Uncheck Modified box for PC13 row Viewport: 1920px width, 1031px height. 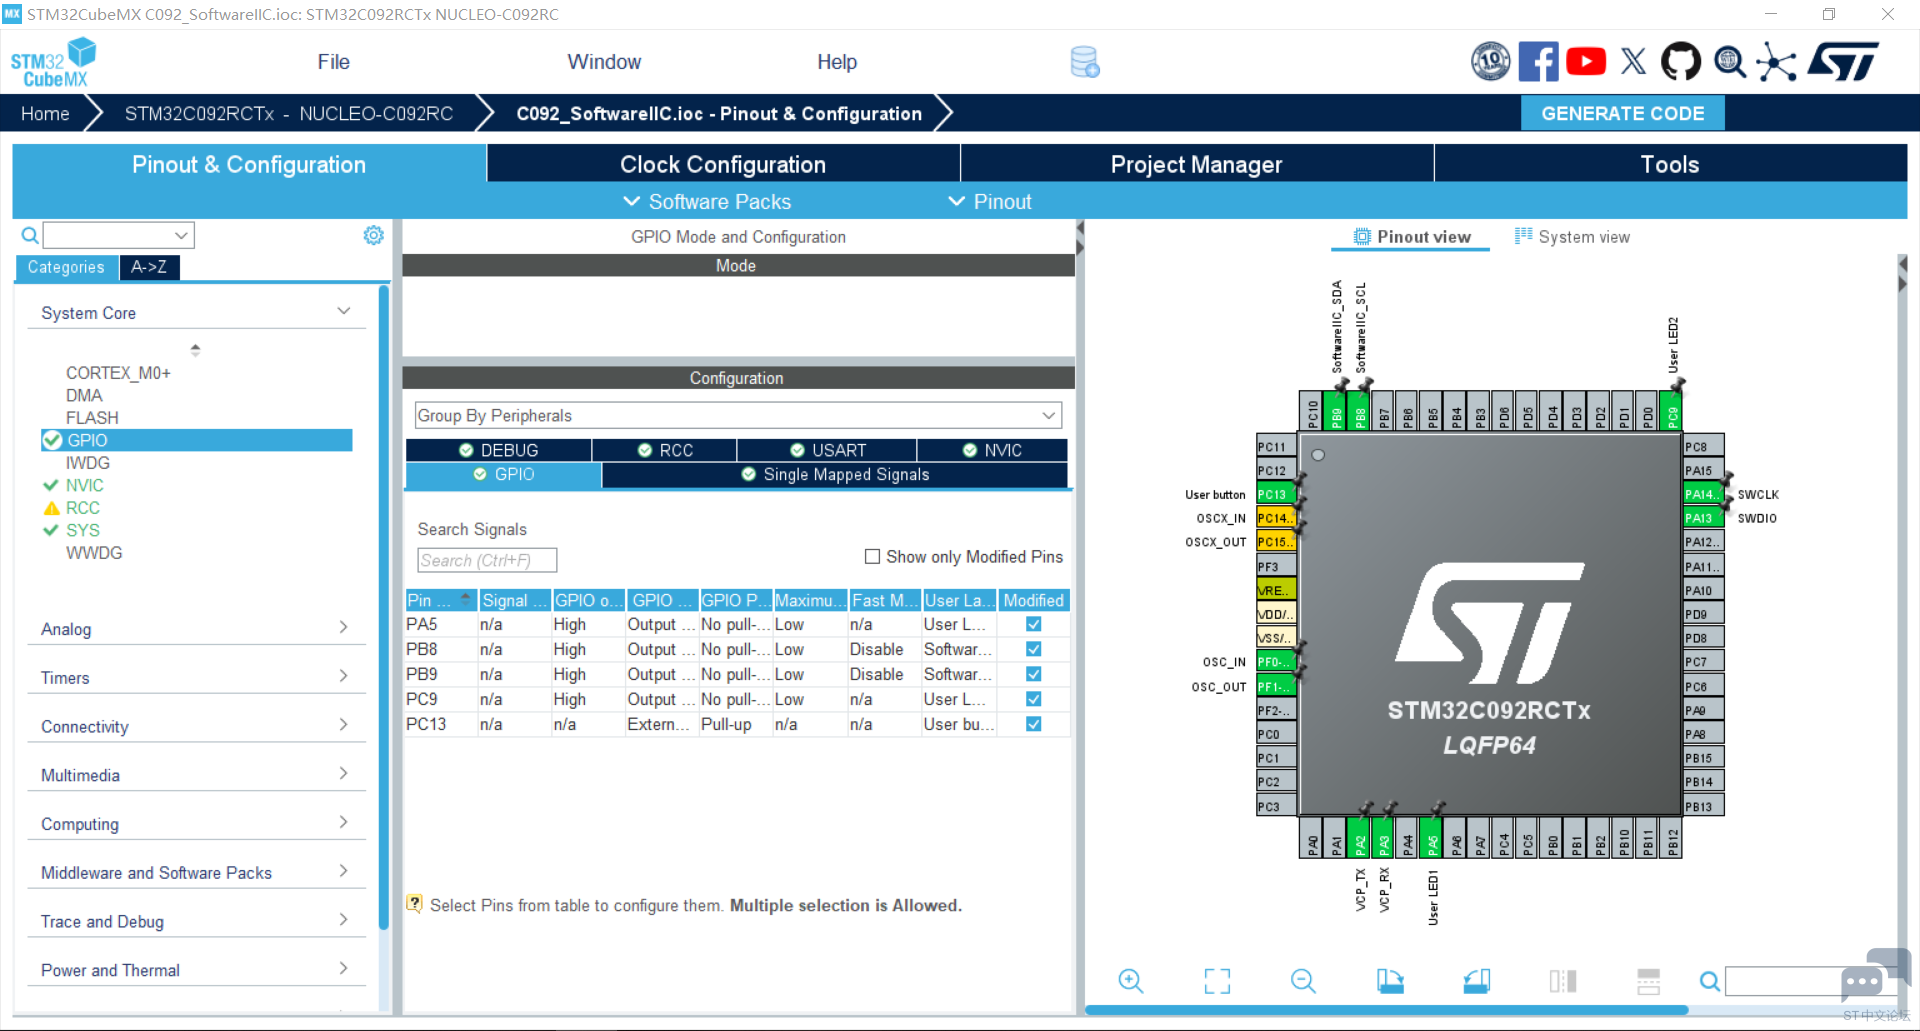[1034, 724]
